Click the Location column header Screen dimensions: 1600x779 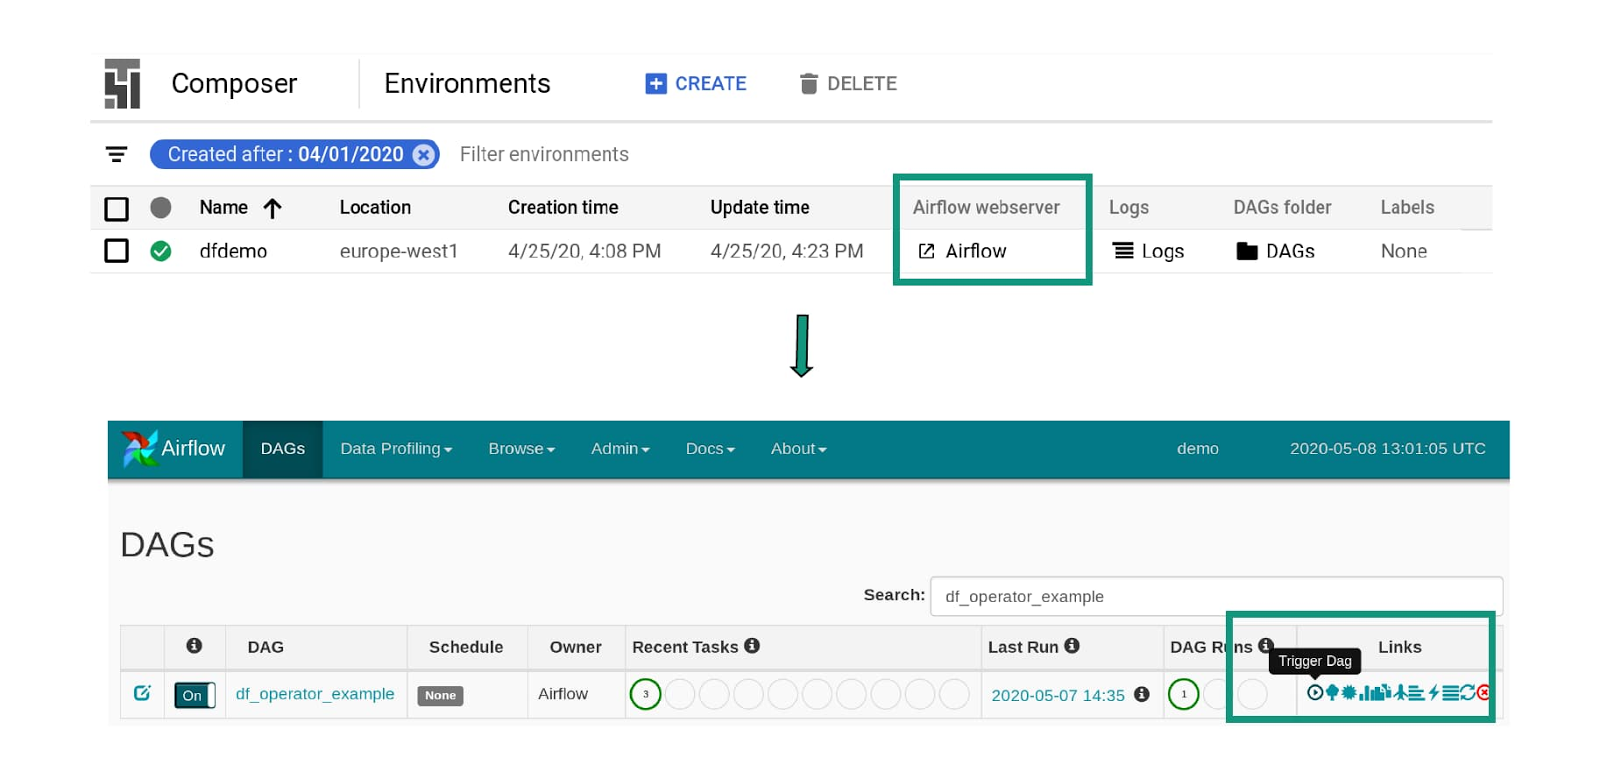click(375, 207)
